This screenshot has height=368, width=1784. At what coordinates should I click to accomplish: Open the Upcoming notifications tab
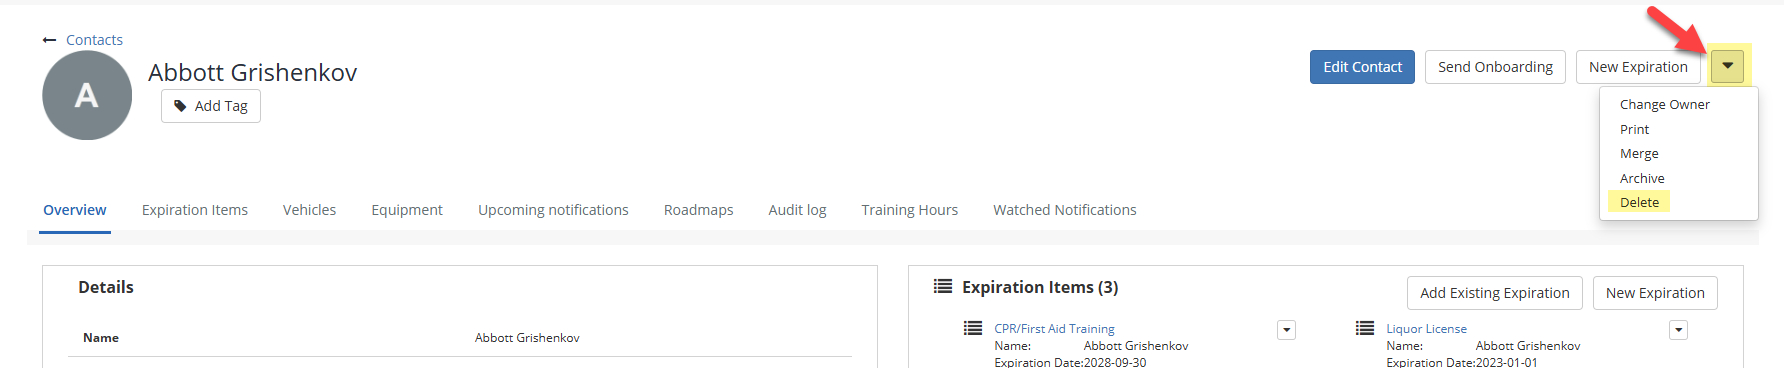pos(553,210)
